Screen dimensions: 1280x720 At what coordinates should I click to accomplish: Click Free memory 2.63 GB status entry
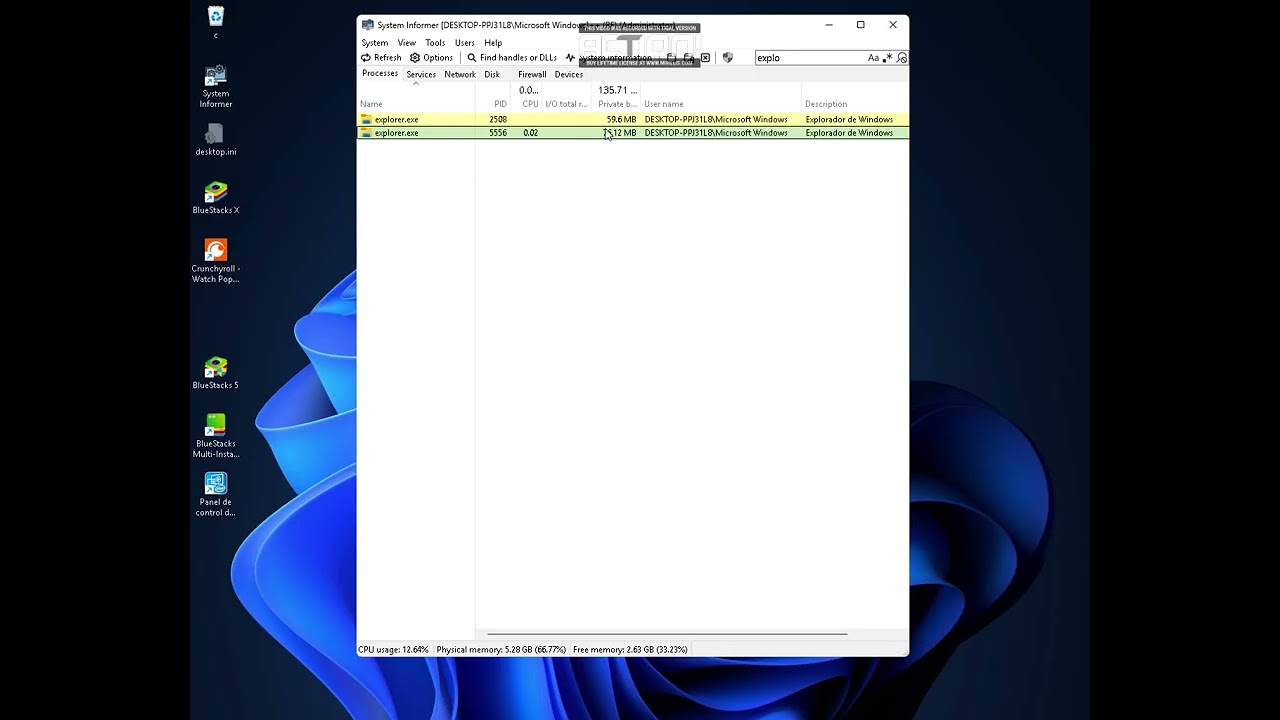pos(630,650)
